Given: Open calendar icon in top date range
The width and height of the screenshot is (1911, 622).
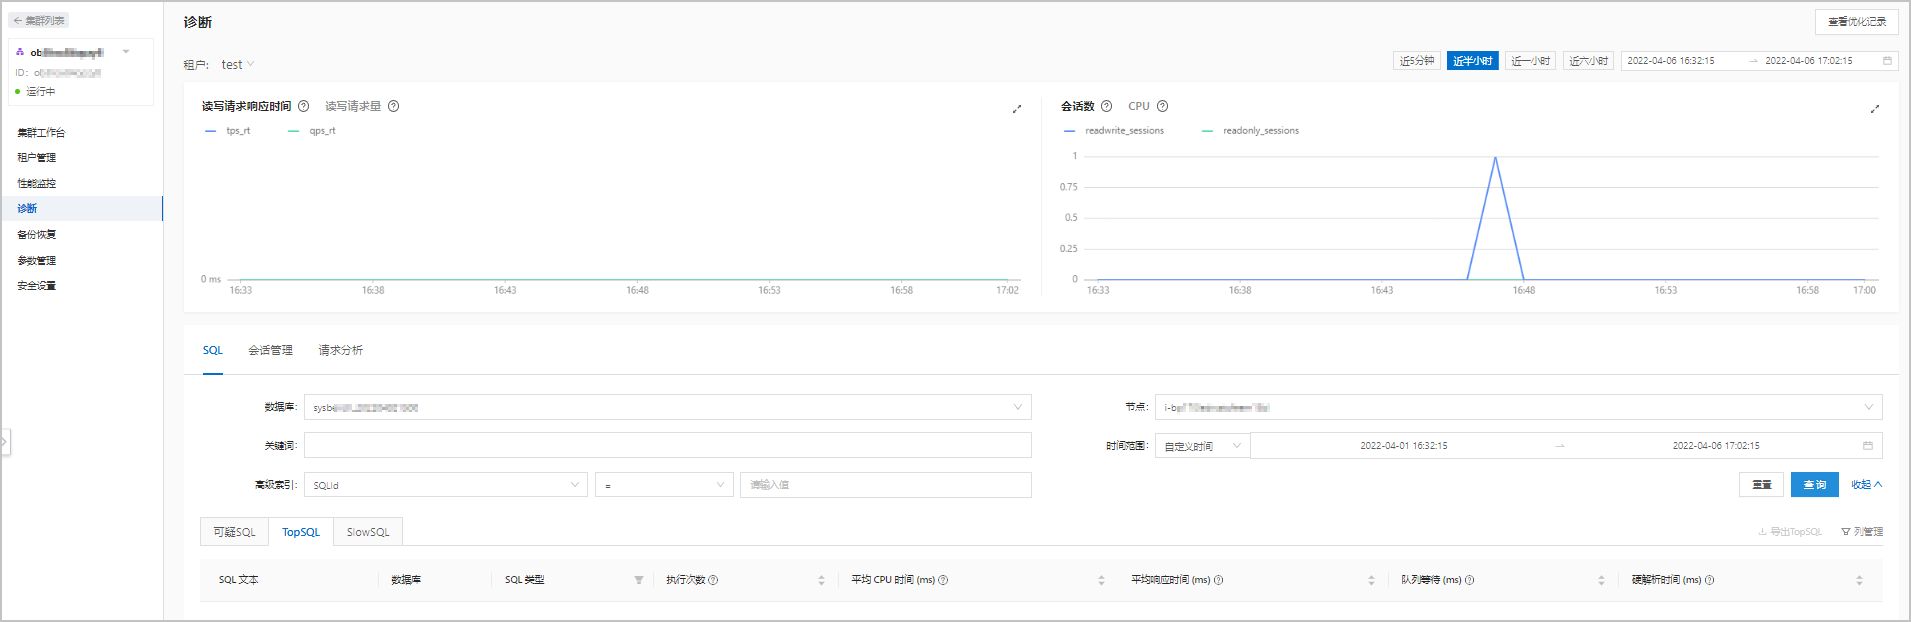Looking at the screenshot, I should pyautogui.click(x=1887, y=61).
